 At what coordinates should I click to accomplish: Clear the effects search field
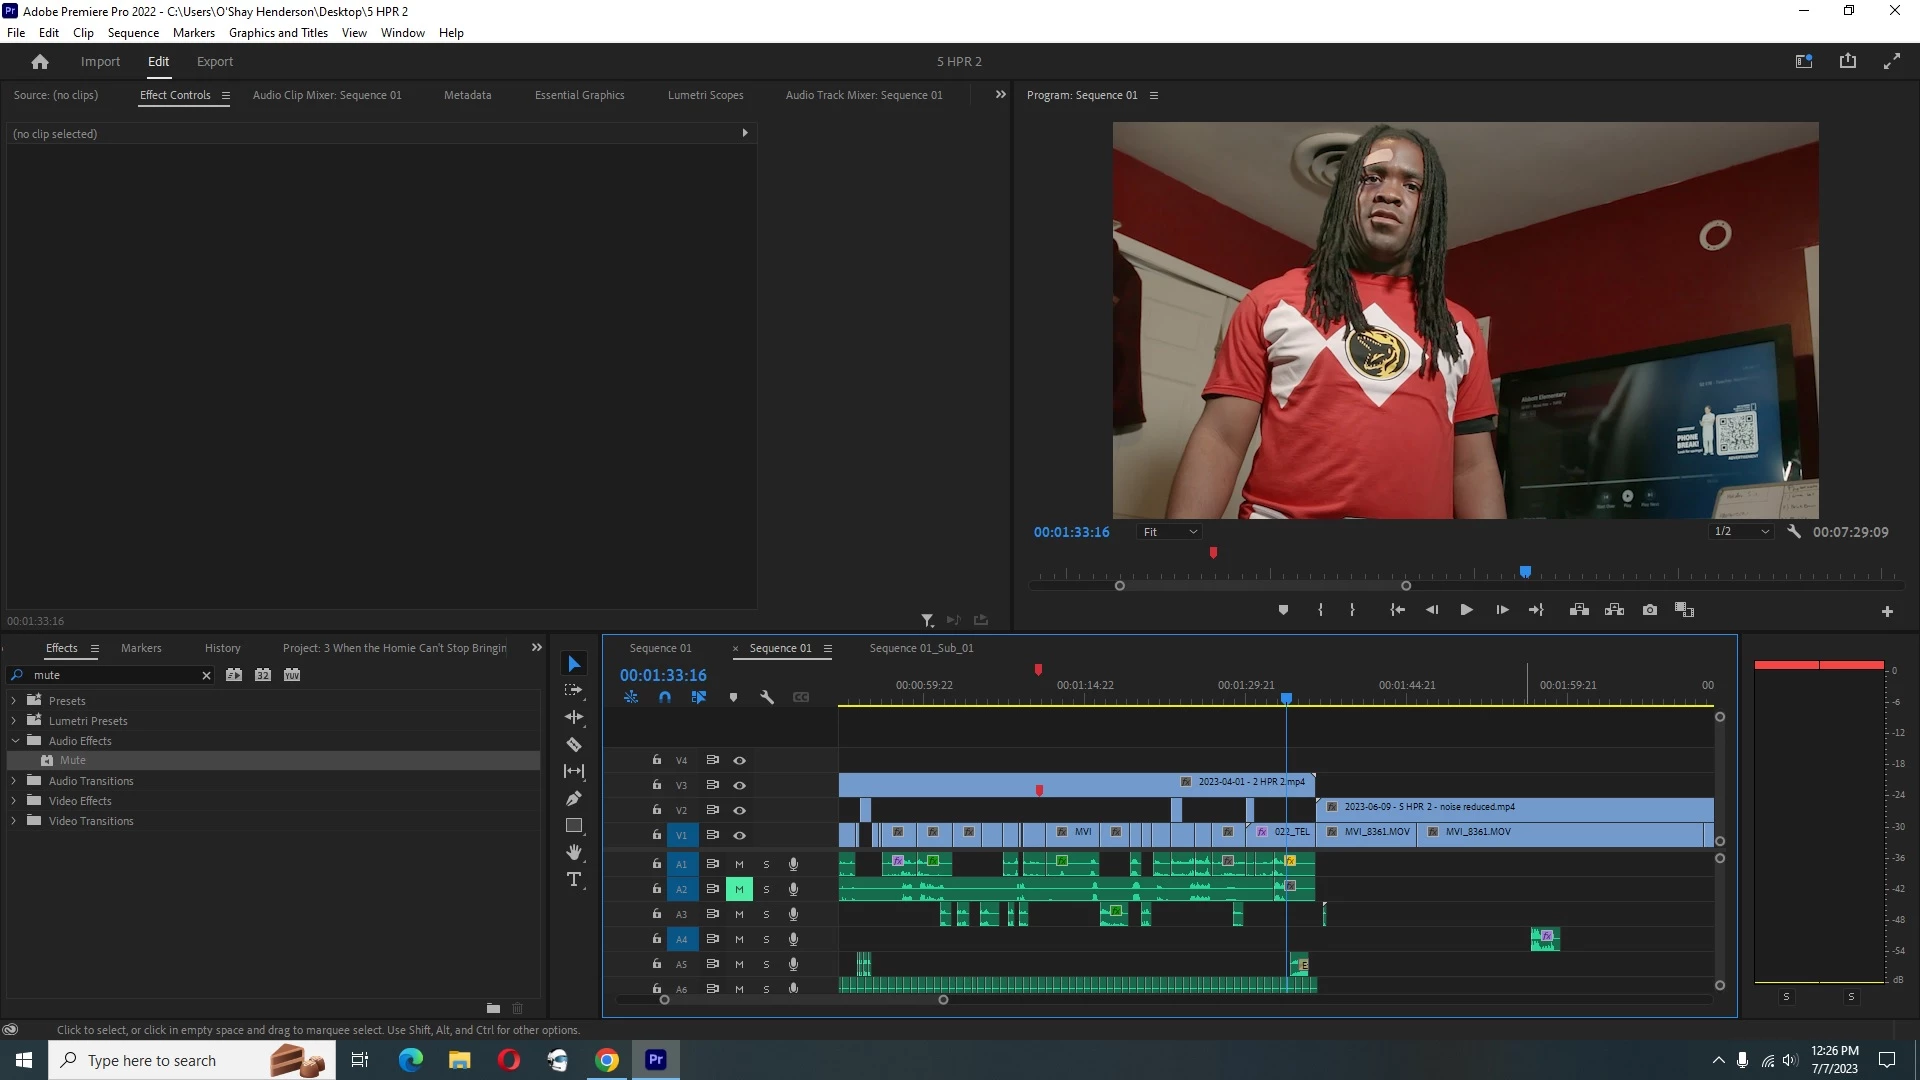coord(207,676)
